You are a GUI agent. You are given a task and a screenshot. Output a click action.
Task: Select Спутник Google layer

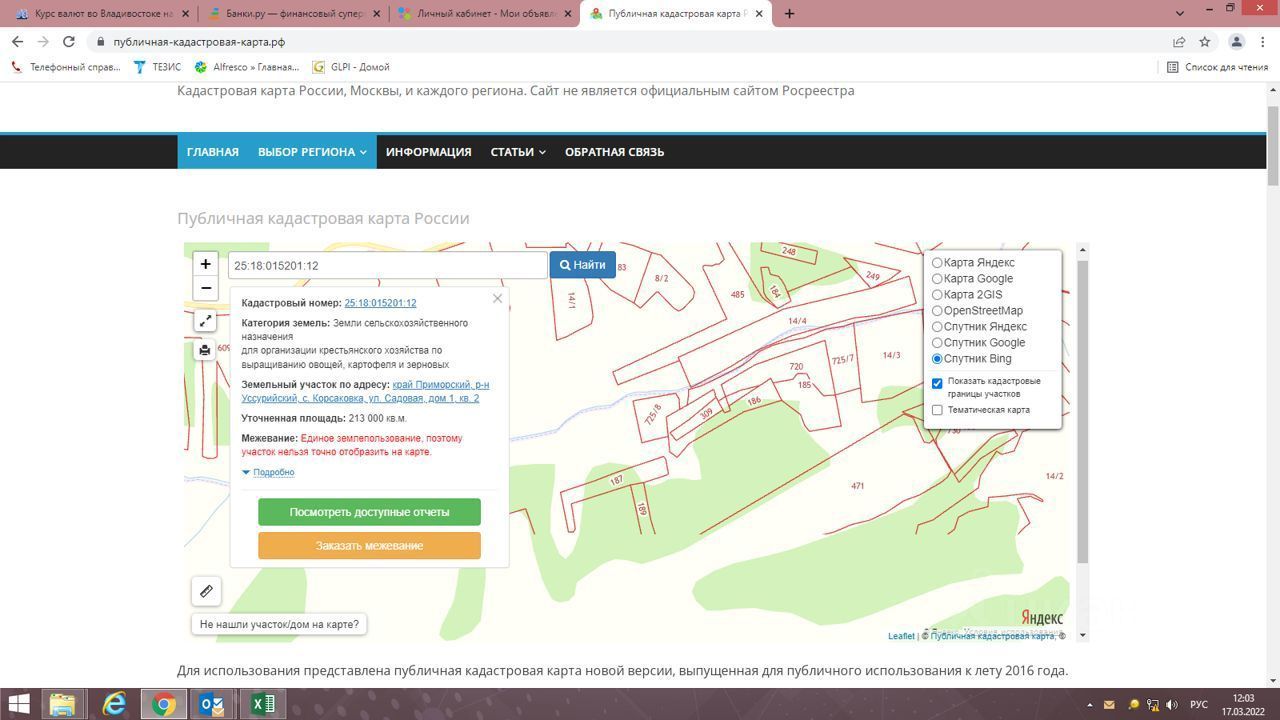click(x=937, y=343)
